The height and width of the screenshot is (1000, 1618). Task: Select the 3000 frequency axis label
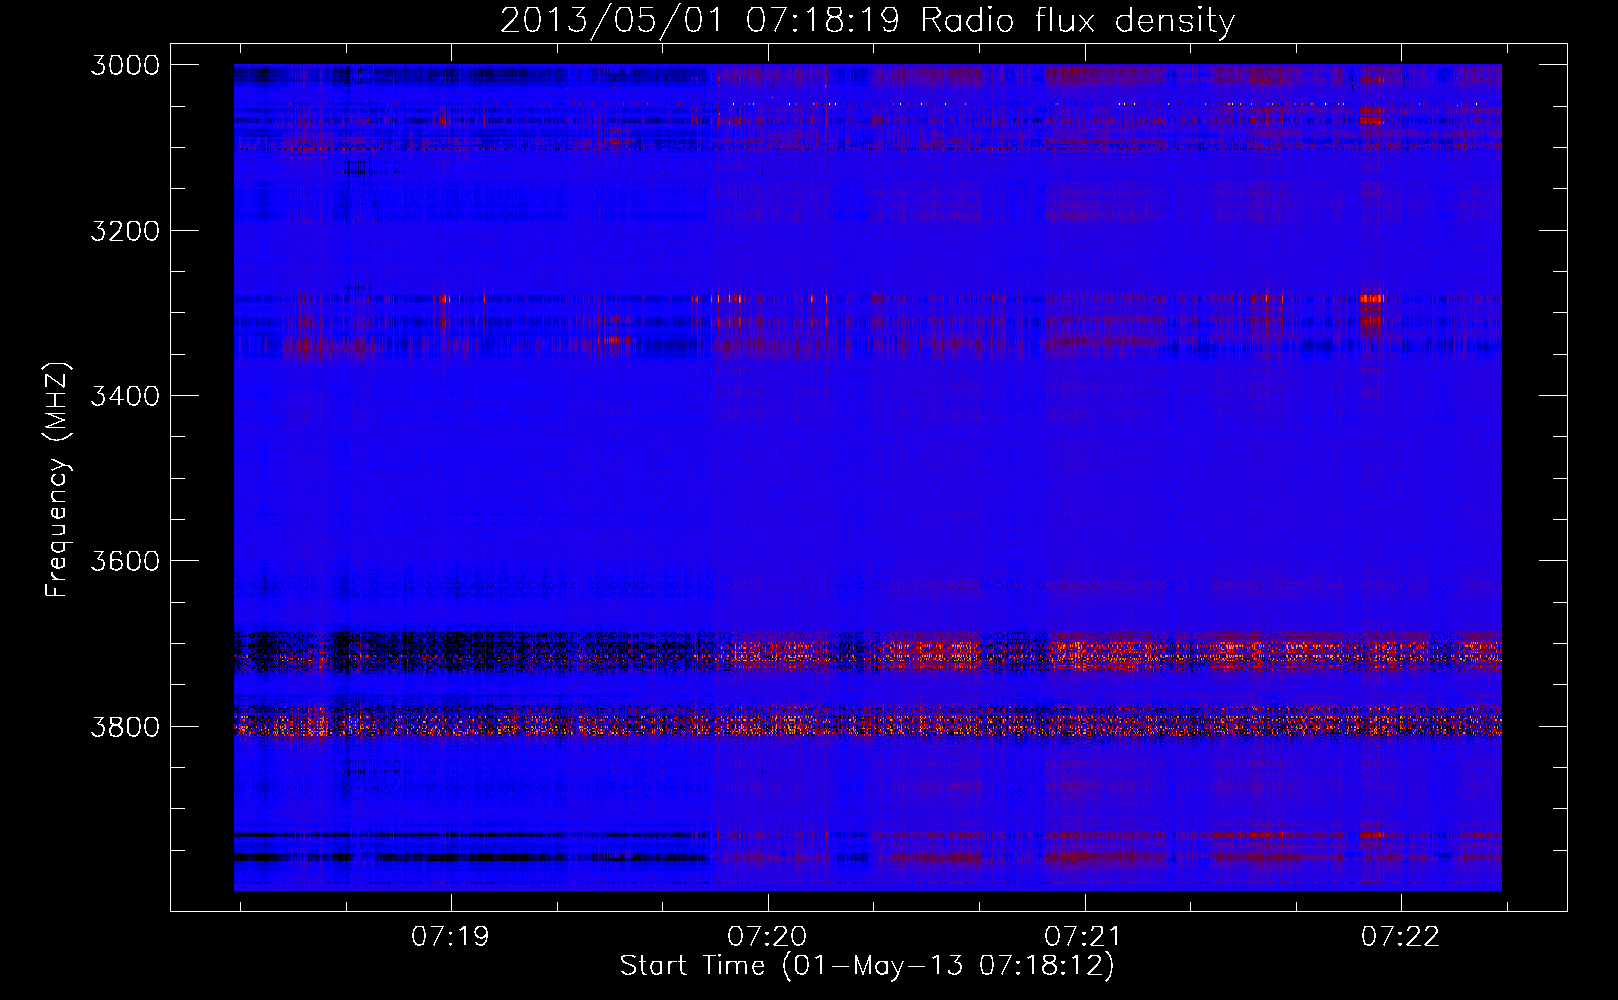pyautogui.click(x=124, y=65)
